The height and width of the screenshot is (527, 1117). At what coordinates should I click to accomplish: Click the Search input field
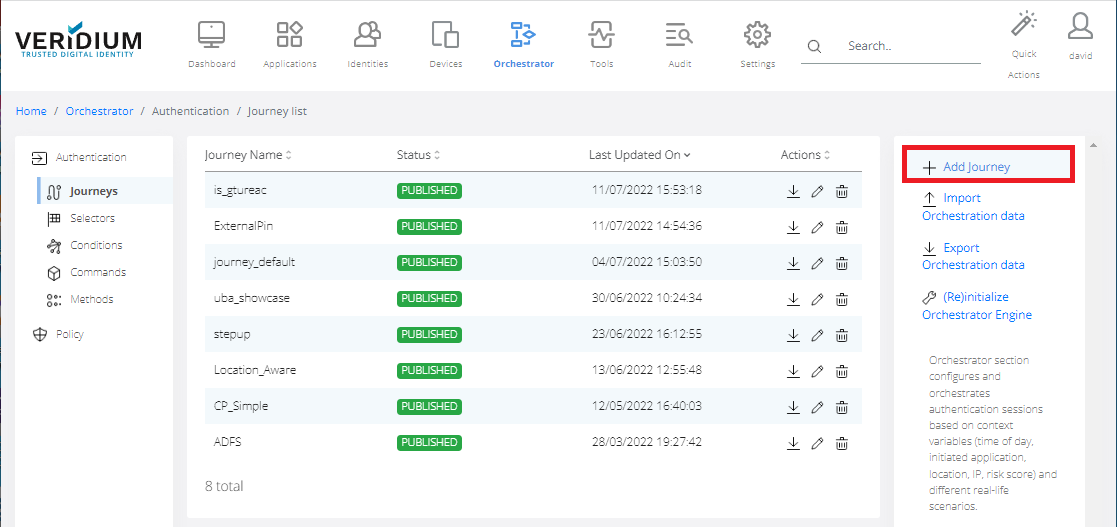pyautogui.click(x=910, y=46)
